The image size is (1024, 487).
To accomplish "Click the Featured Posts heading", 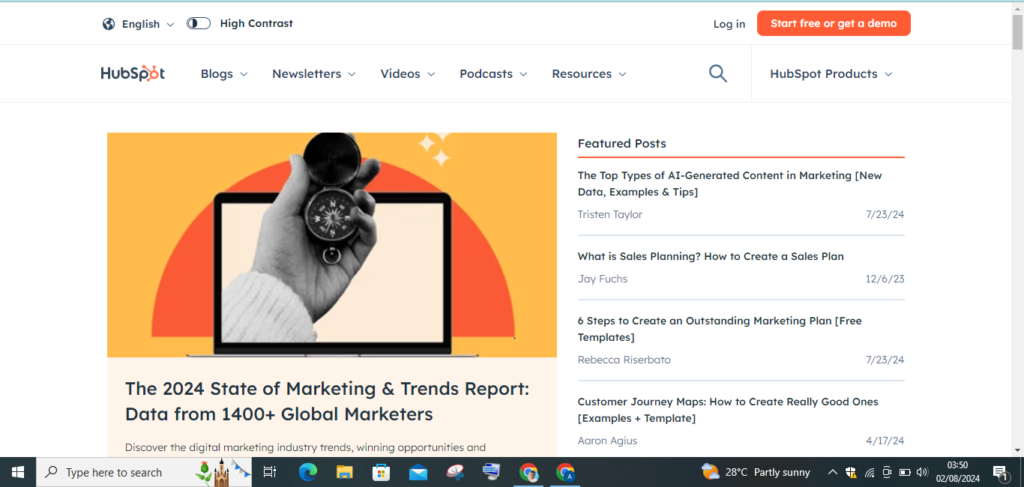I will [x=622, y=144].
